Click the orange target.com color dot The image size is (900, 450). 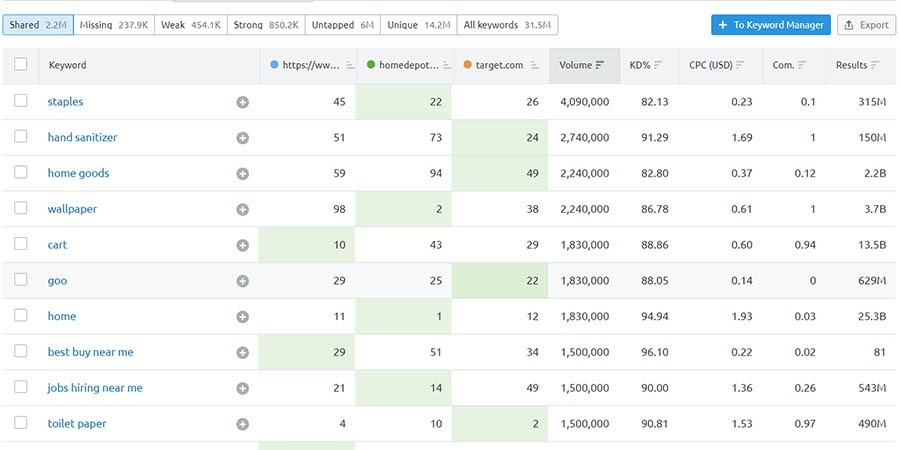pyautogui.click(x=468, y=65)
